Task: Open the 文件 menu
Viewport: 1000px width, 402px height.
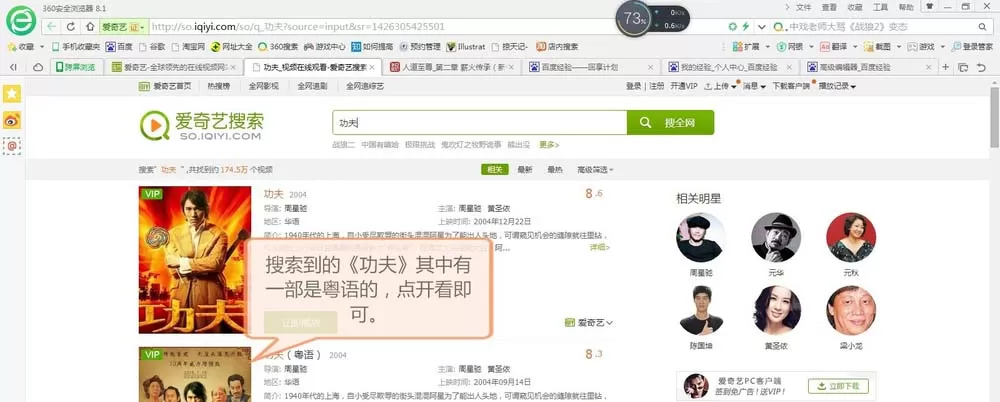Action: [x=804, y=7]
